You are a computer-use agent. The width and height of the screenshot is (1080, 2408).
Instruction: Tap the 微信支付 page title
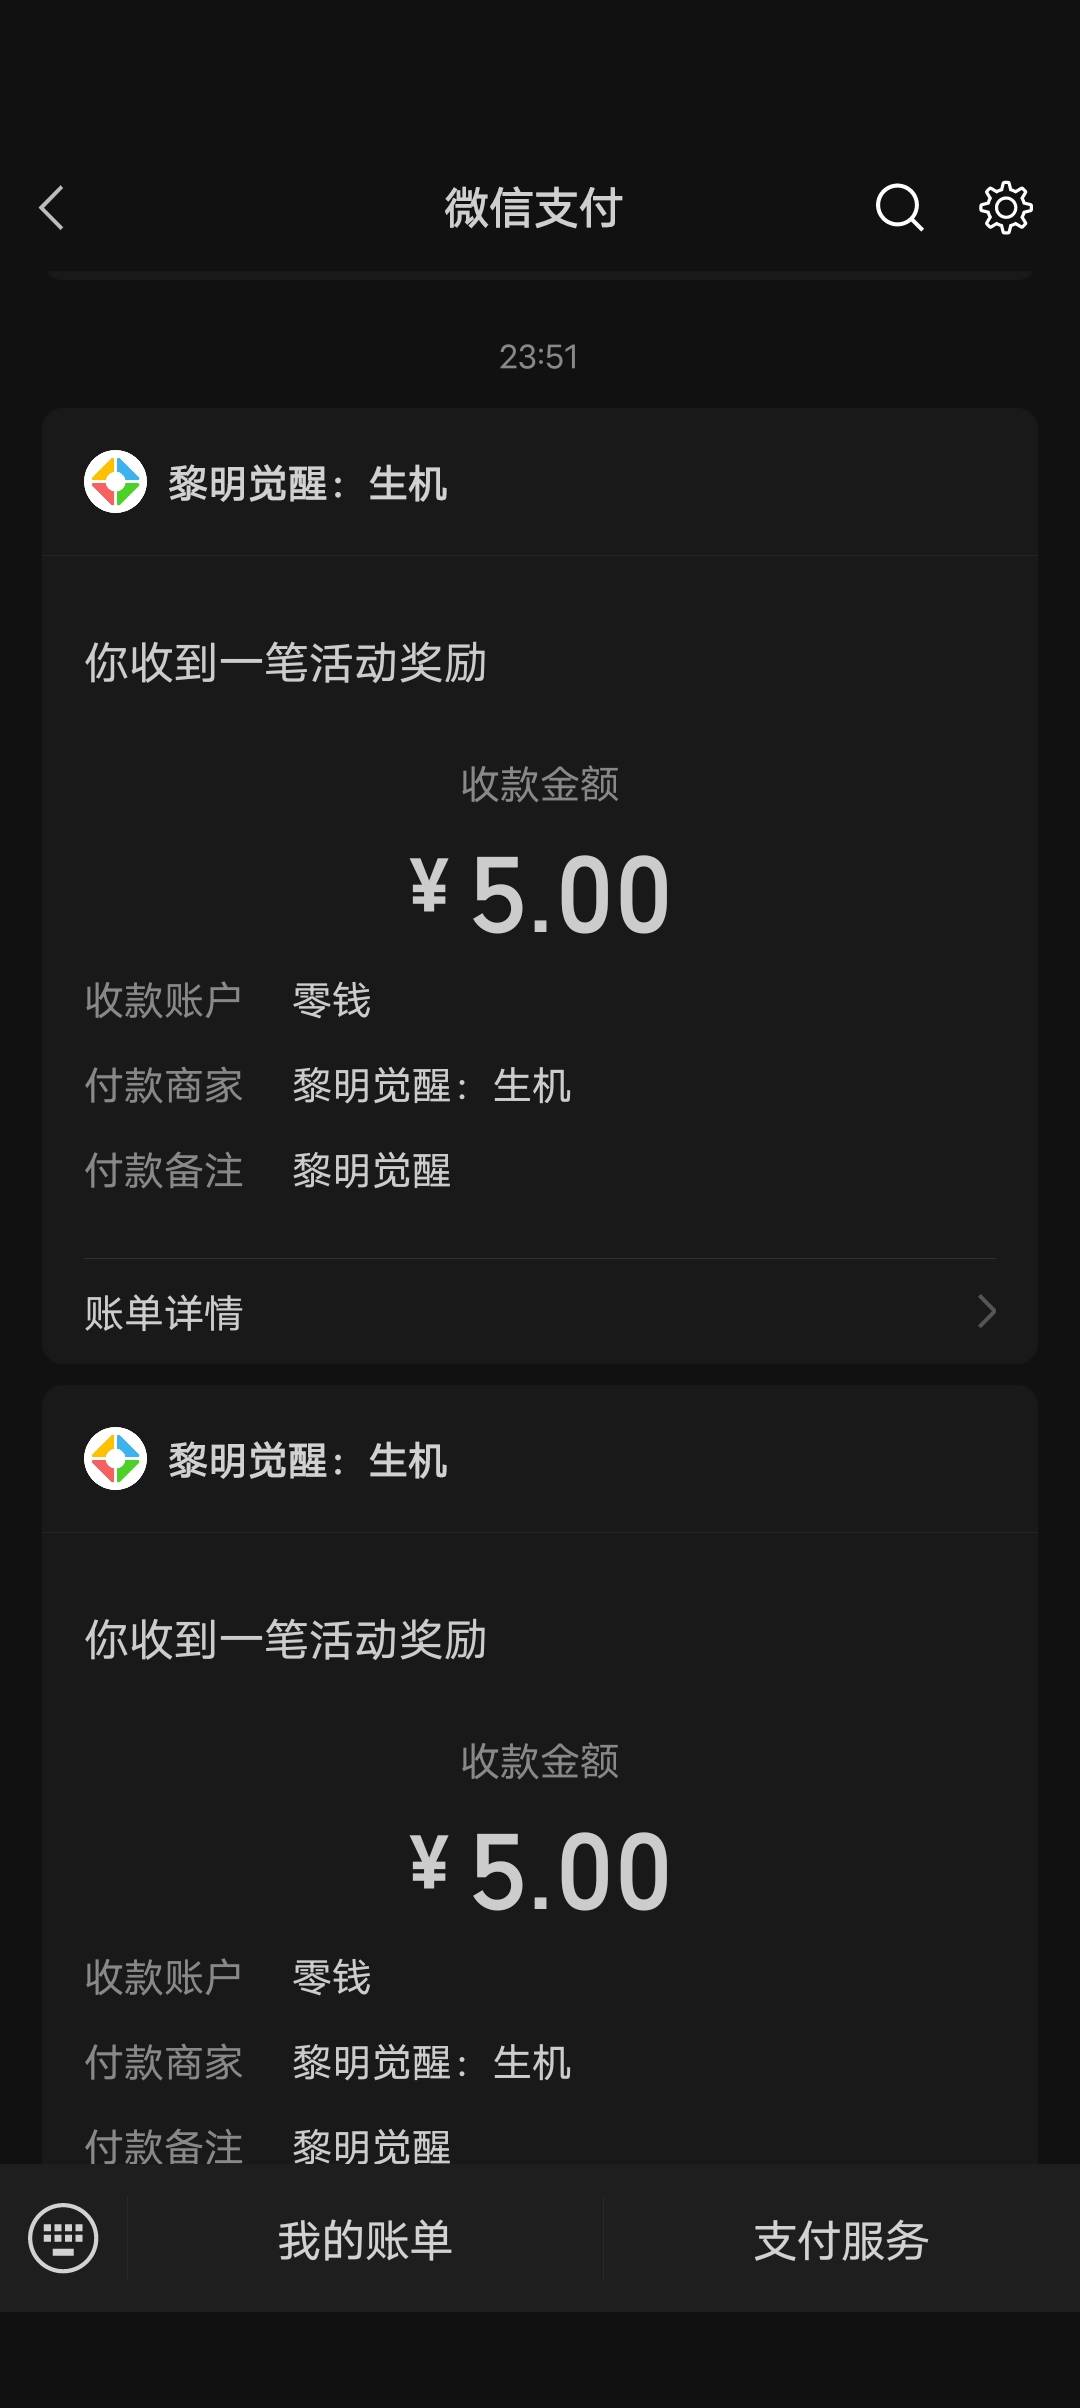coord(534,208)
